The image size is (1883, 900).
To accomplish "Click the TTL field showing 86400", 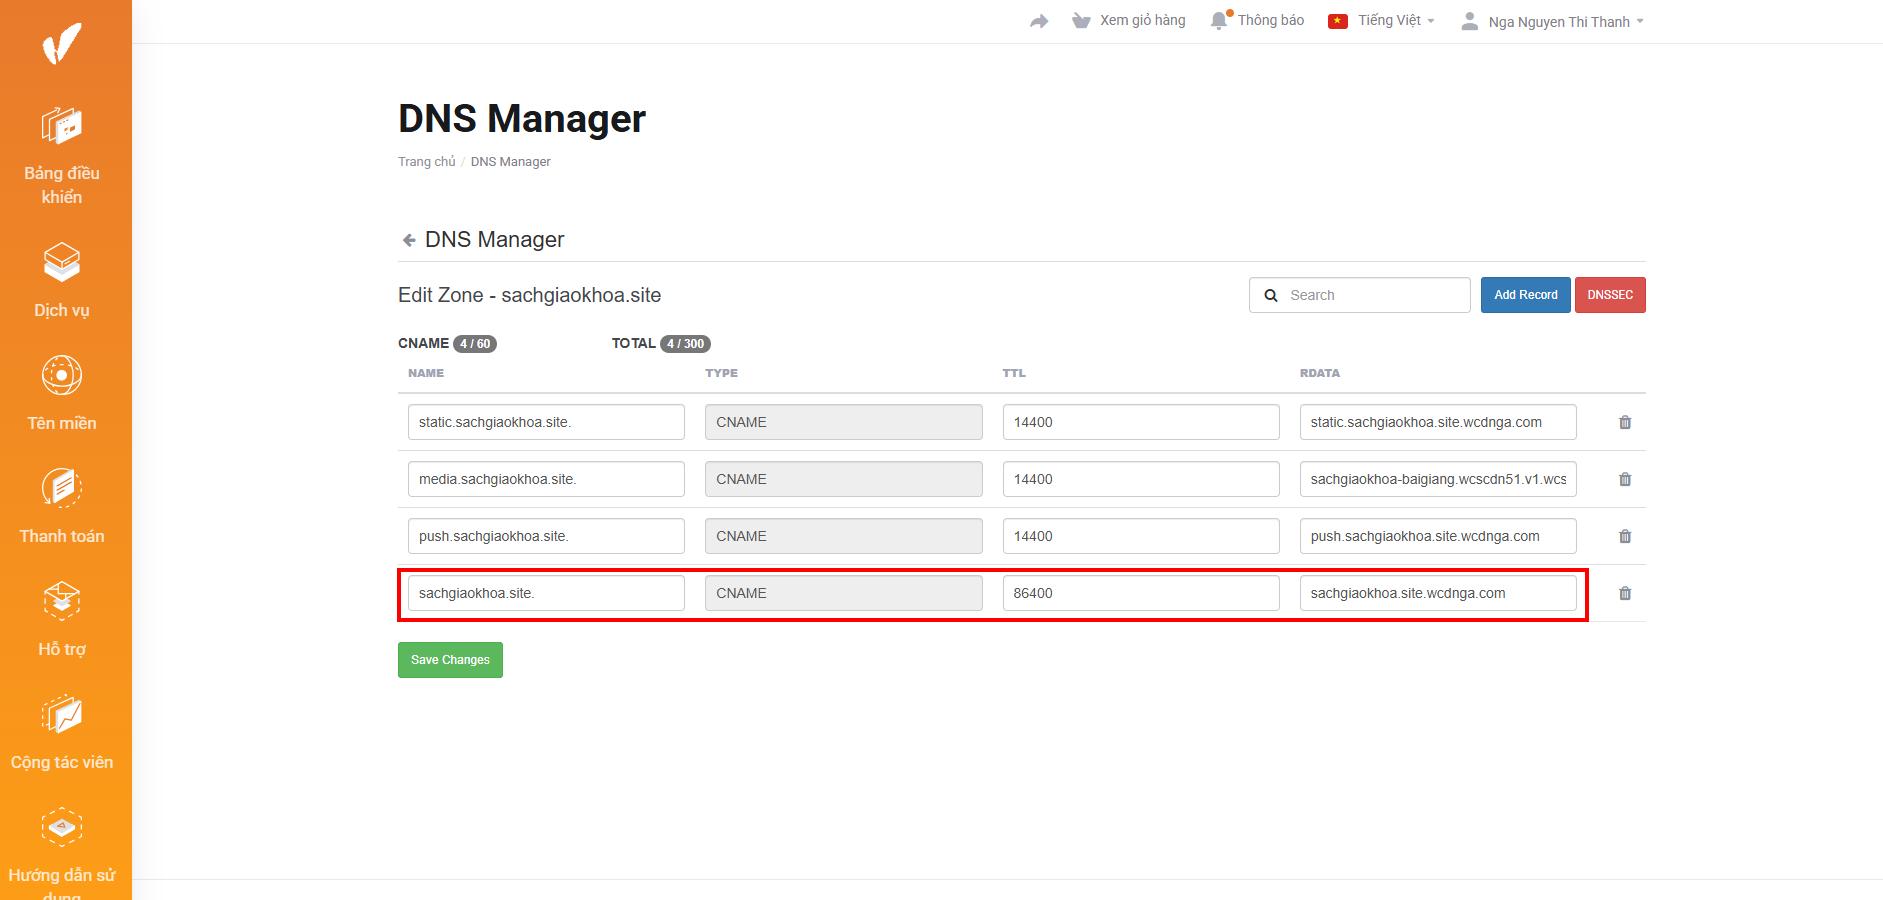I will click(1140, 593).
